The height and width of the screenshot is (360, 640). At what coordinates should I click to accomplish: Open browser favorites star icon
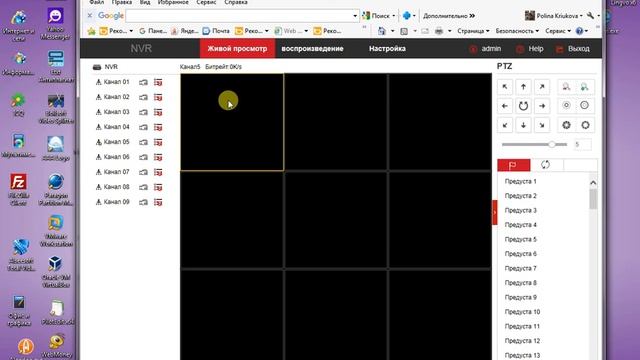(x=91, y=31)
